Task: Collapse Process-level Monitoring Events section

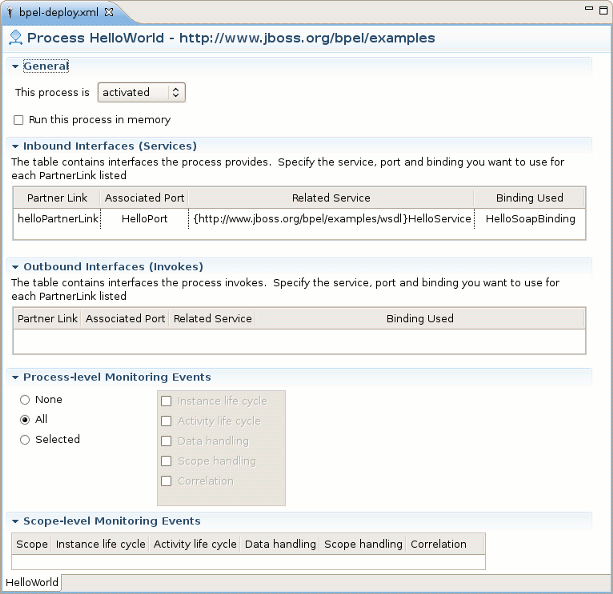Action: 15,377
